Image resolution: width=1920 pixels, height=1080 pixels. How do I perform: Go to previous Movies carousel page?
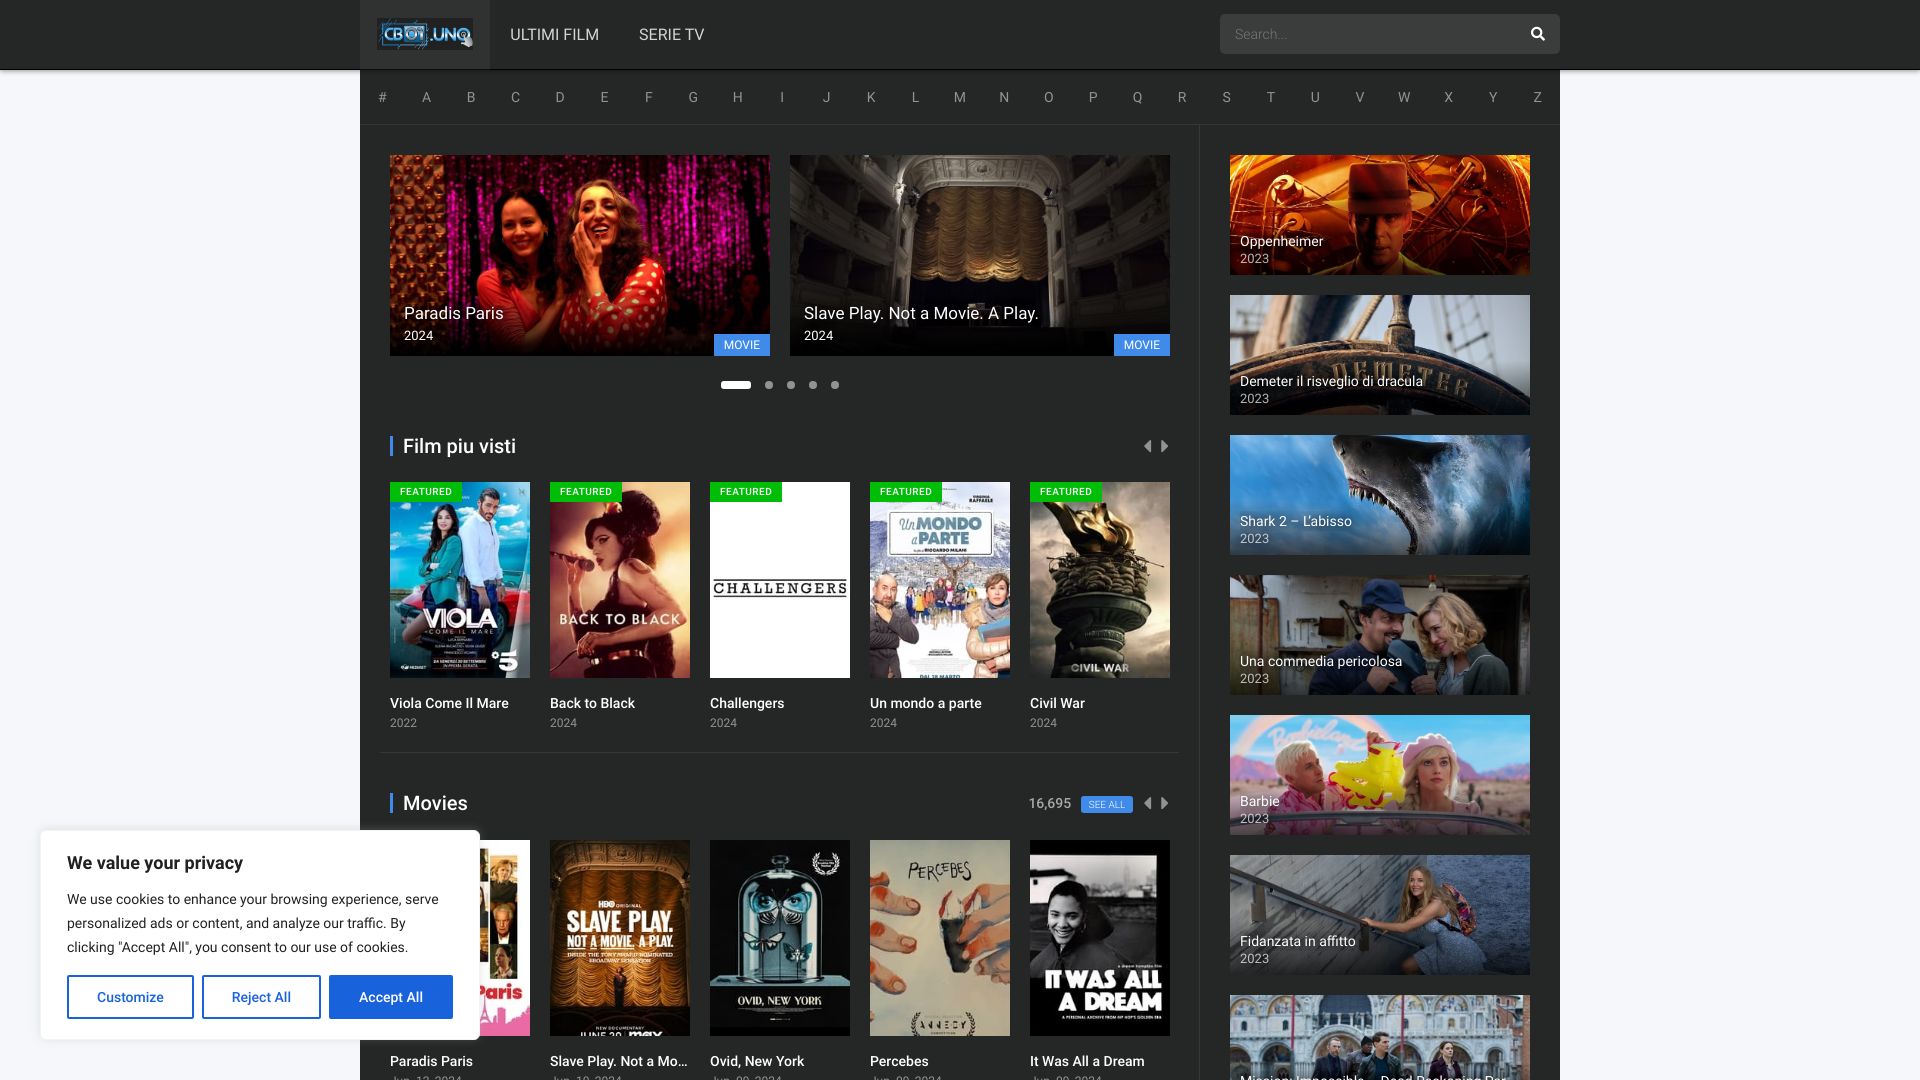tap(1147, 803)
